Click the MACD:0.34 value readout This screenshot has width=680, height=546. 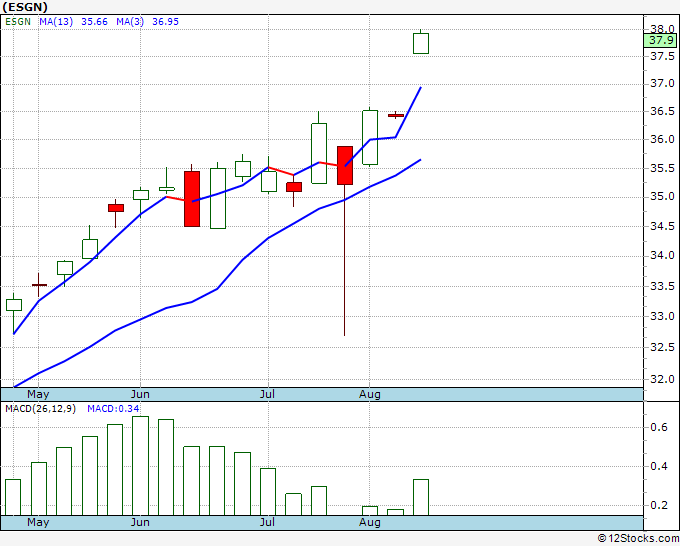click(113, 409)
